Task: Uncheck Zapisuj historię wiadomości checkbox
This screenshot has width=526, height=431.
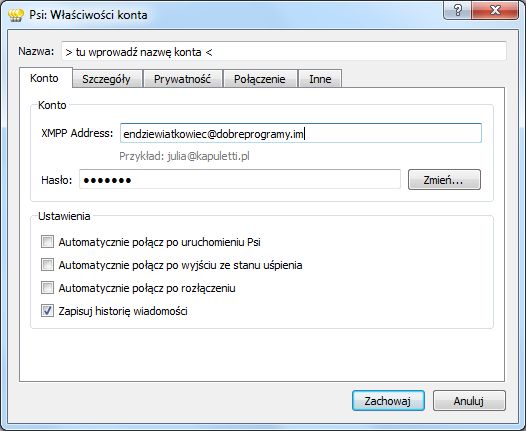Action: click(47, 311)
